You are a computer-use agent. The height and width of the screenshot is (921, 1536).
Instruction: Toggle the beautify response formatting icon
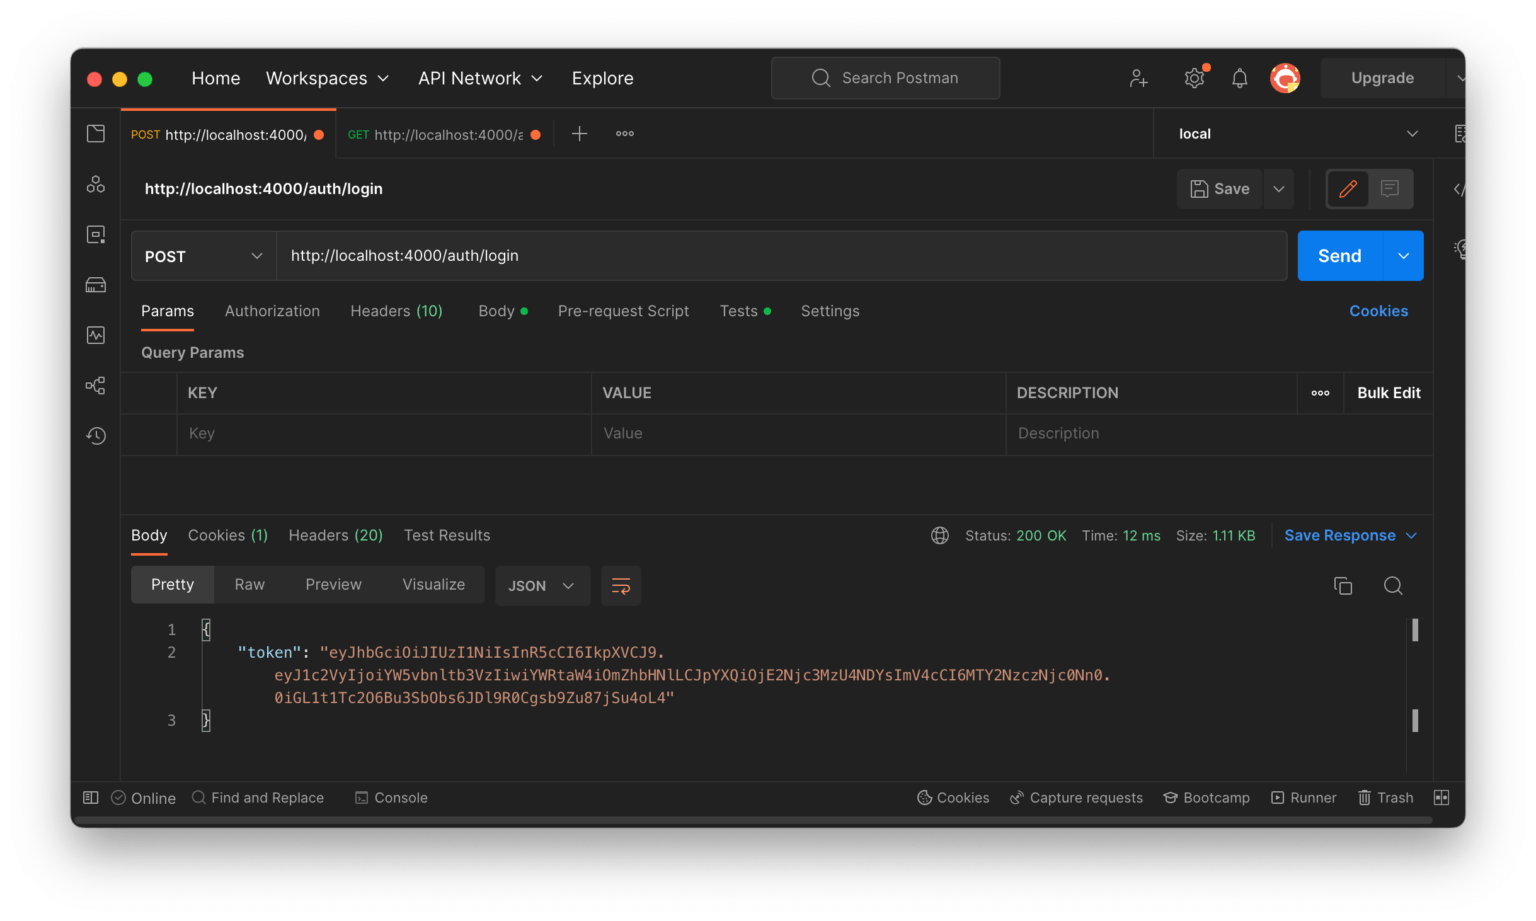point(621,586)
